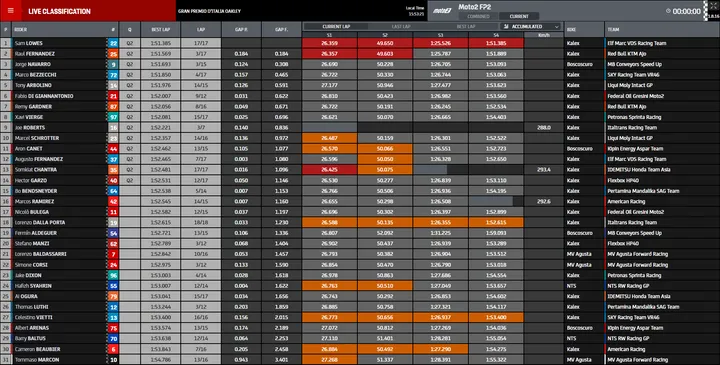The width and height of the screenshot is (720, 365).
Task: Select rider Remy GARDNER
Action: (x=33, y=107)
